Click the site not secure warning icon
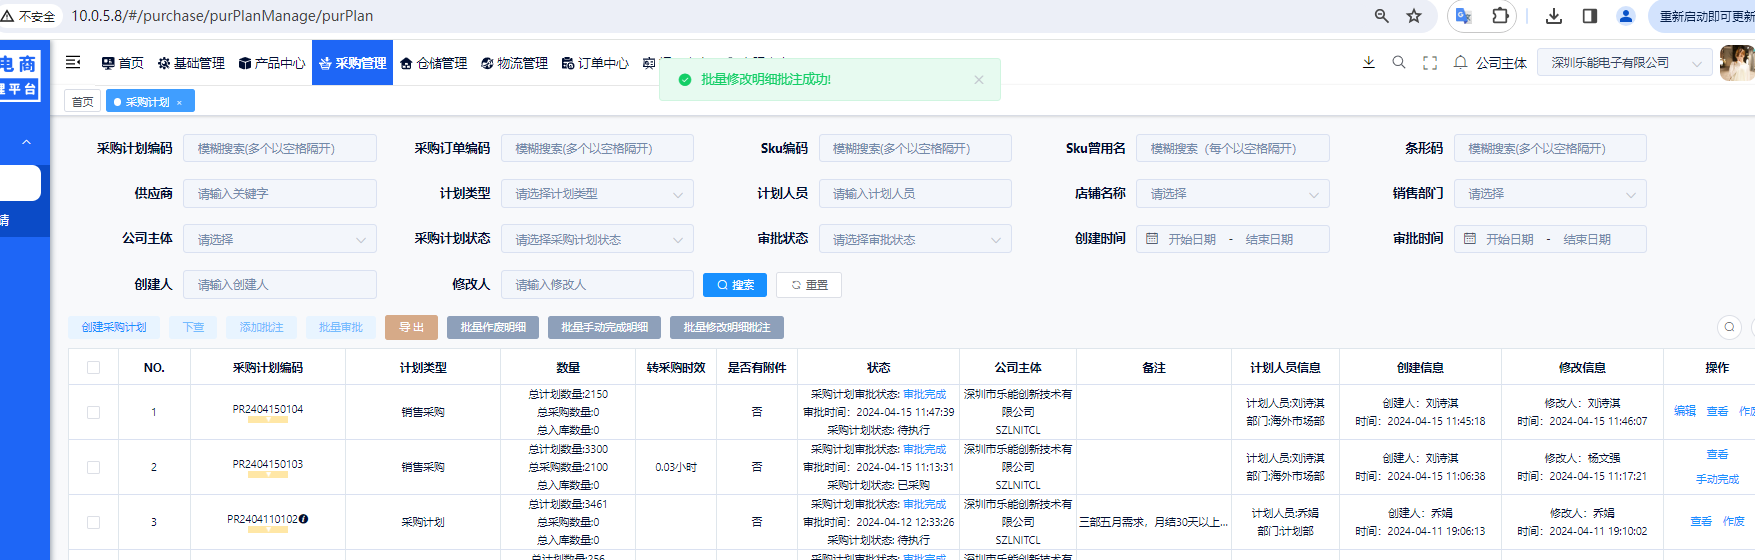1755x560 pixels. [8, 16]
